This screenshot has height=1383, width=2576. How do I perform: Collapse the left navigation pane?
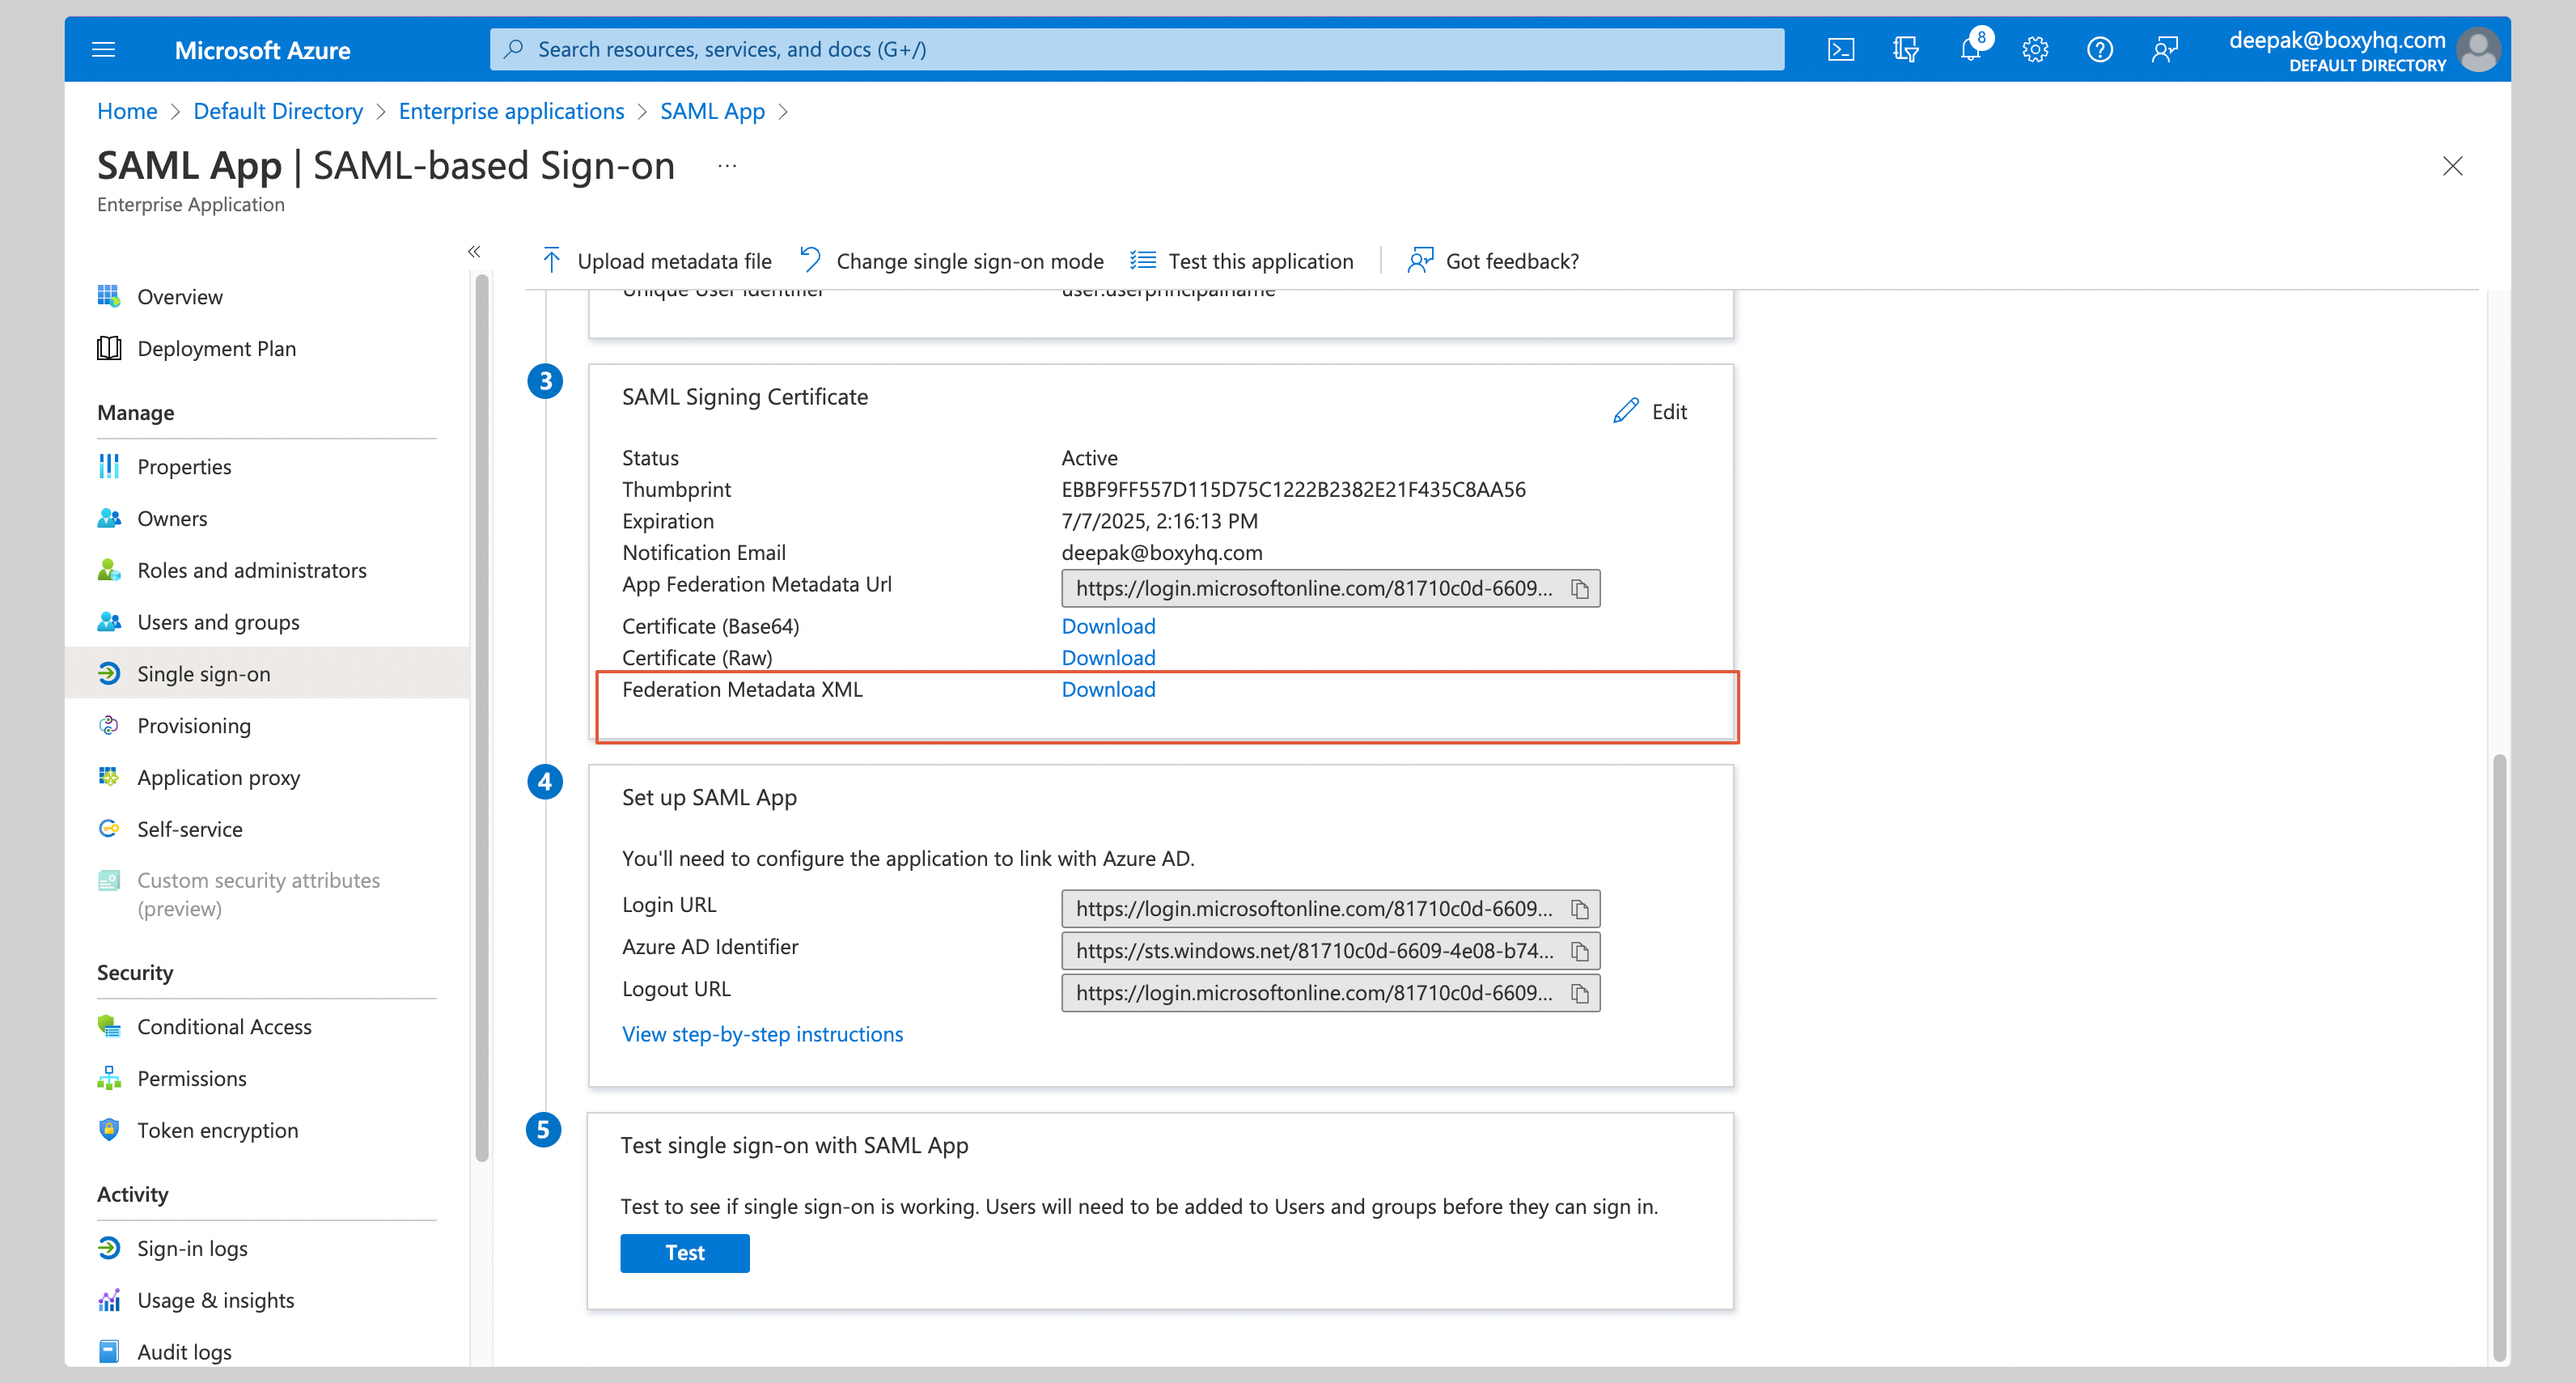pyautogui.click(x=474, y=252)
